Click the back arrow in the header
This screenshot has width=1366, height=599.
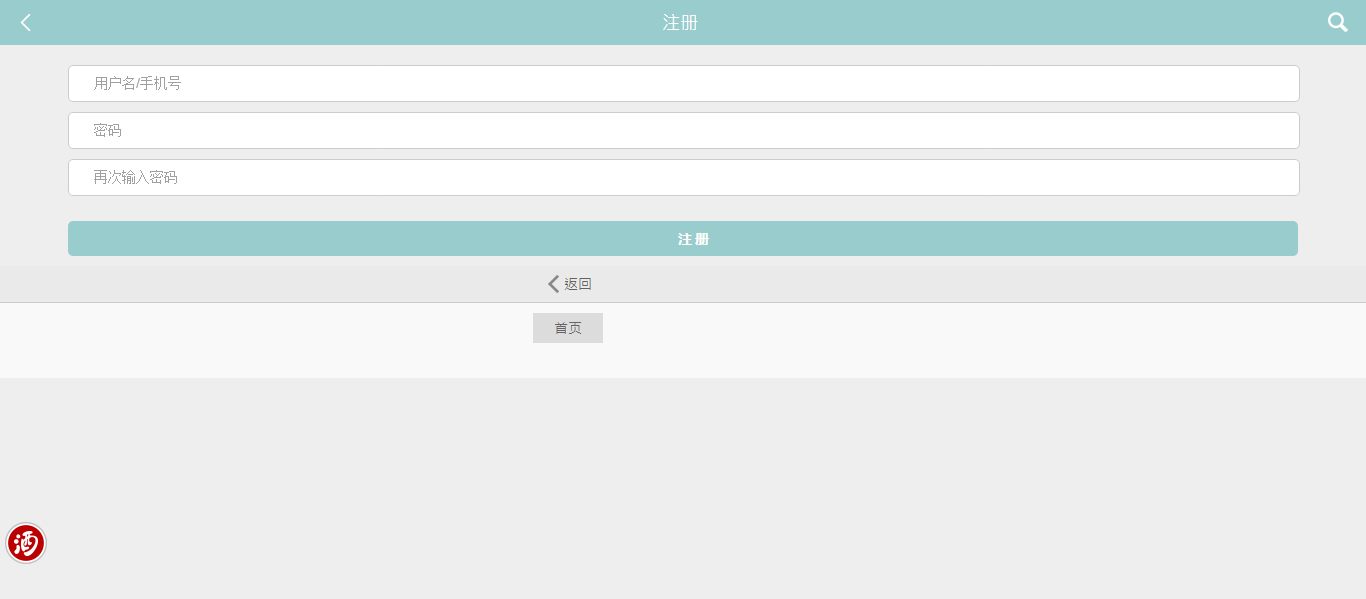[x=26, y=22]
